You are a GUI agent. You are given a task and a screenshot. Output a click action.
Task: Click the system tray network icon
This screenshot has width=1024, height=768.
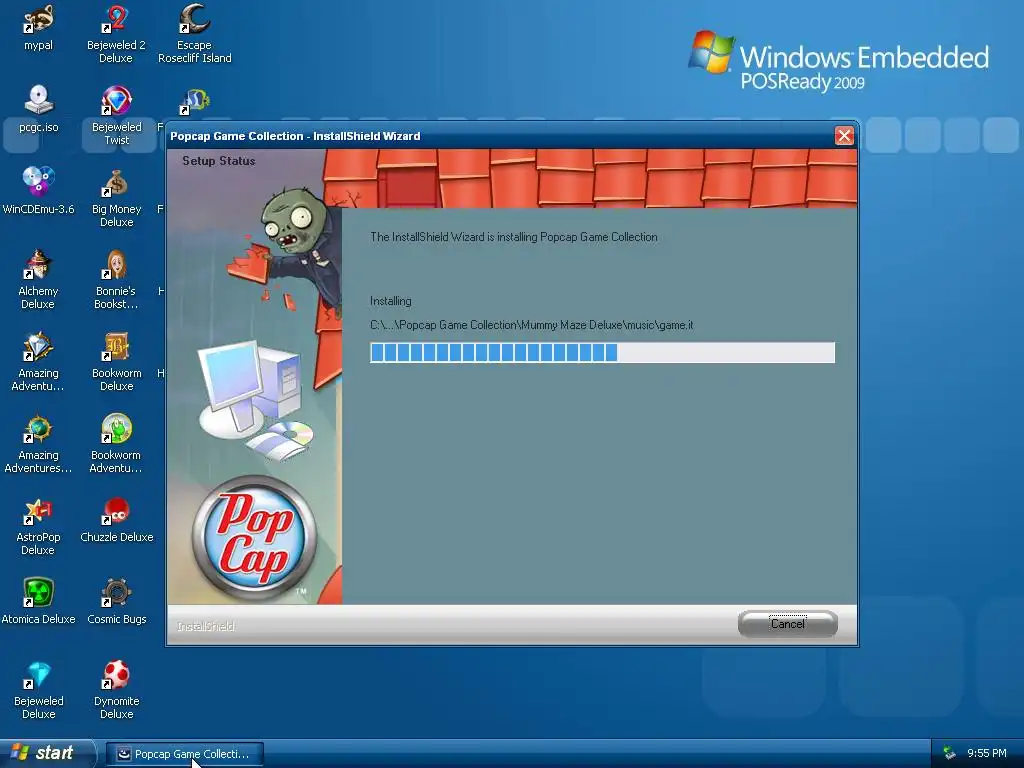point(950,753)
